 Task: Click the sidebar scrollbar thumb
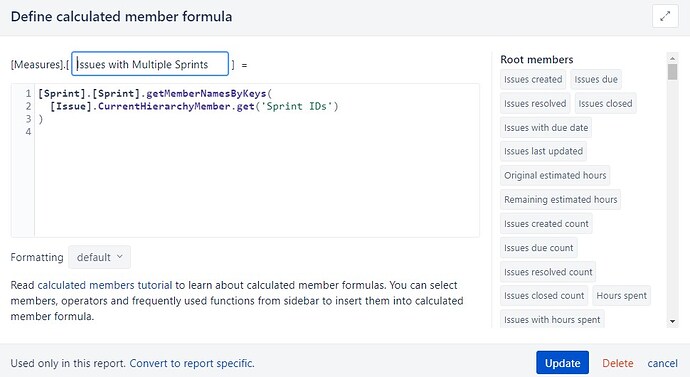(x=672, y=72)
